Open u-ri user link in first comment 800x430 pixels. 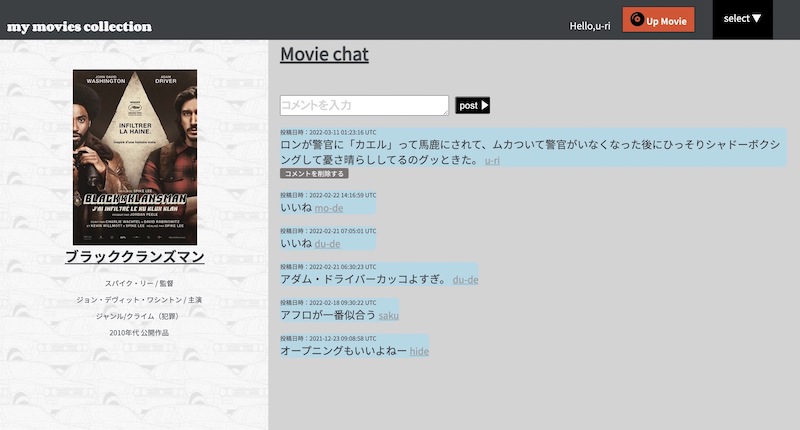click(492, 161)
